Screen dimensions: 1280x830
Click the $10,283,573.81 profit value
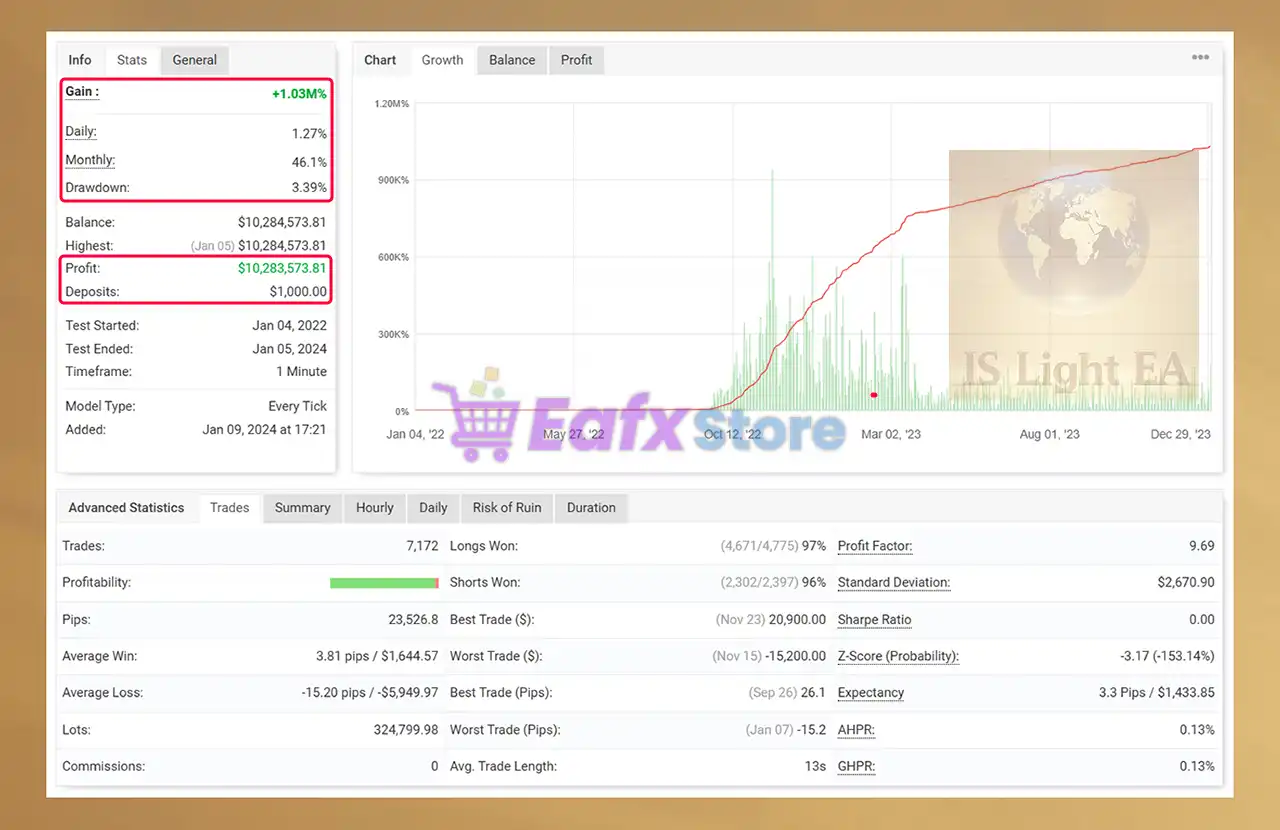coord(282,269)
